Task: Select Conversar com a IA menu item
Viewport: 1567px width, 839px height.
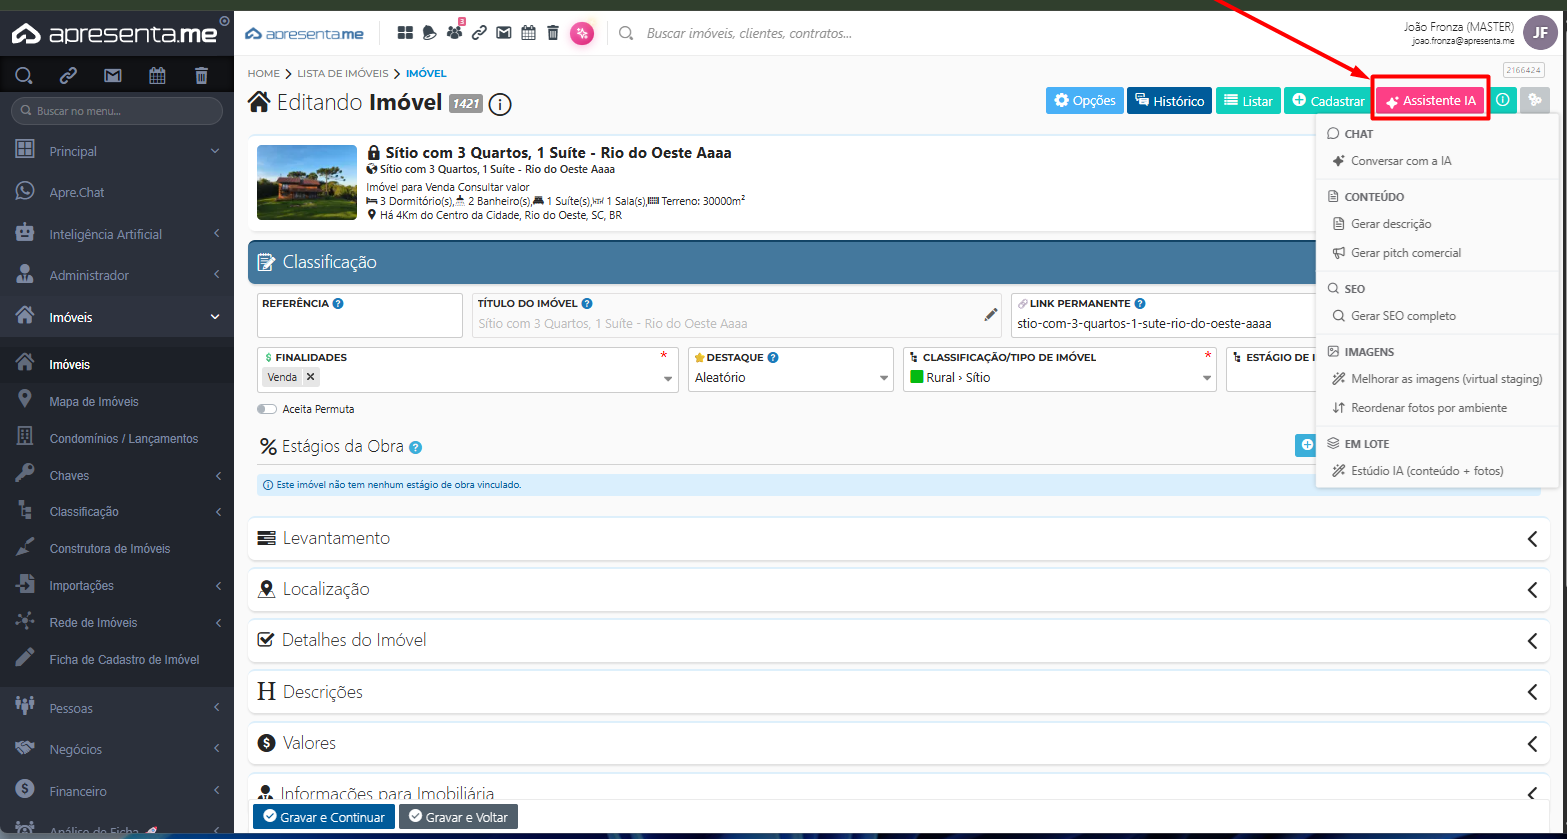Action: 1437,161
